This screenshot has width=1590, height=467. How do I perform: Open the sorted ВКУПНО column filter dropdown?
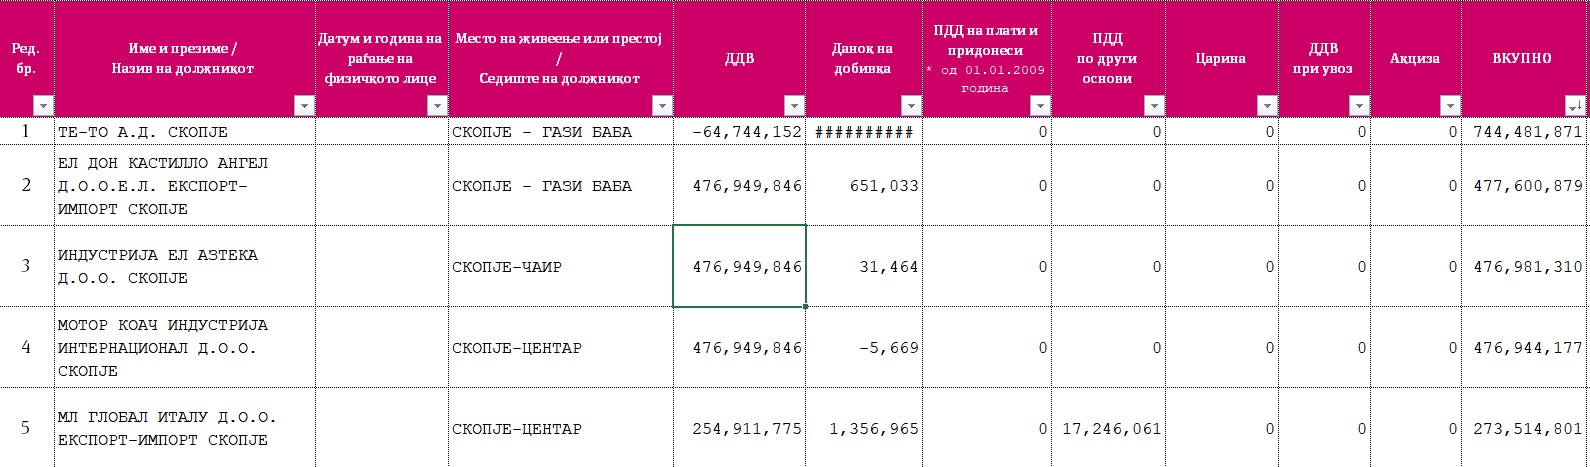pos(1575,106)
